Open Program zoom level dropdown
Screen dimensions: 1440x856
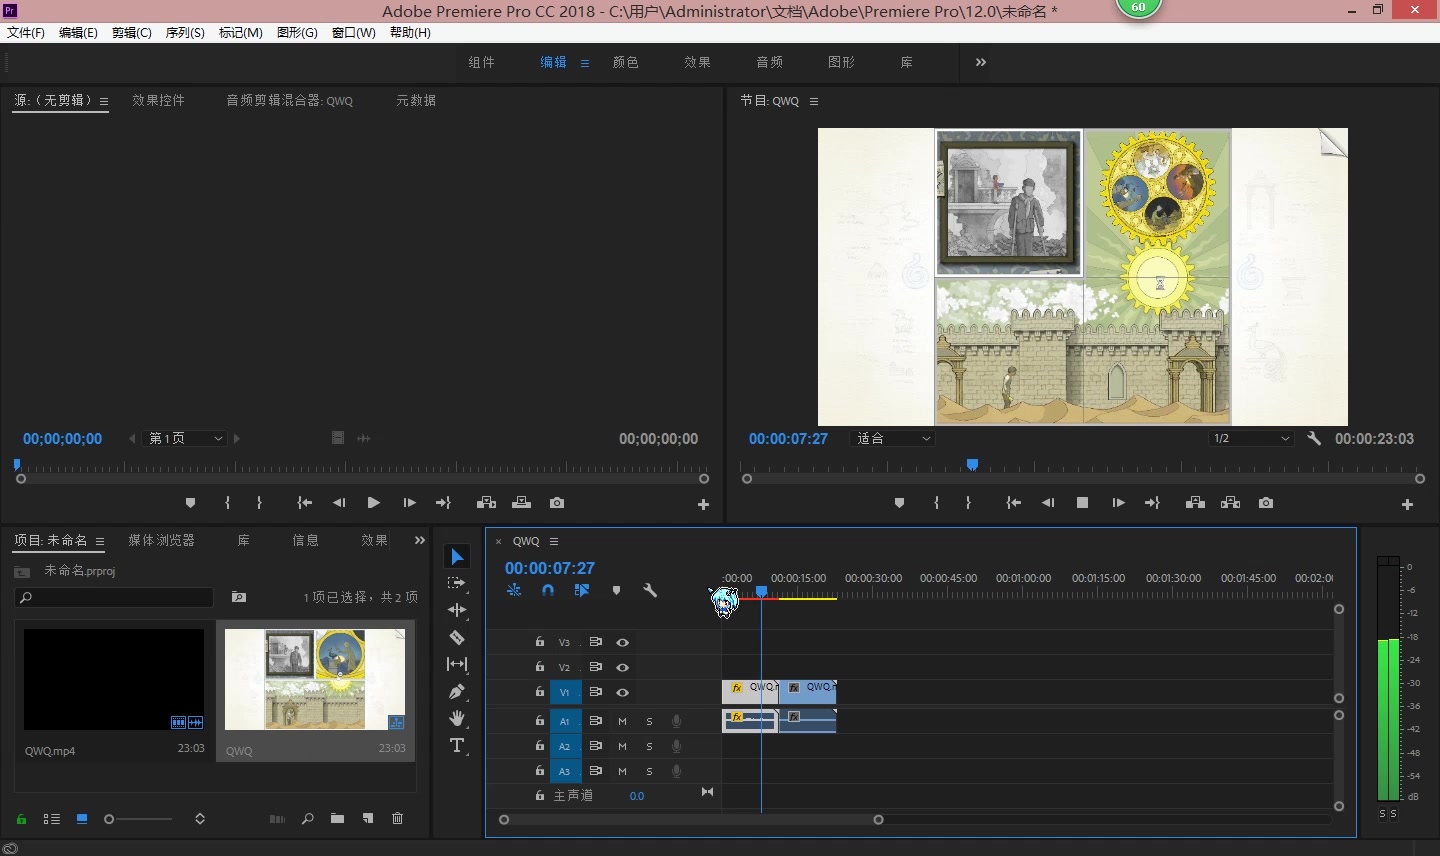pyautogui.click(x=892, y=438)
